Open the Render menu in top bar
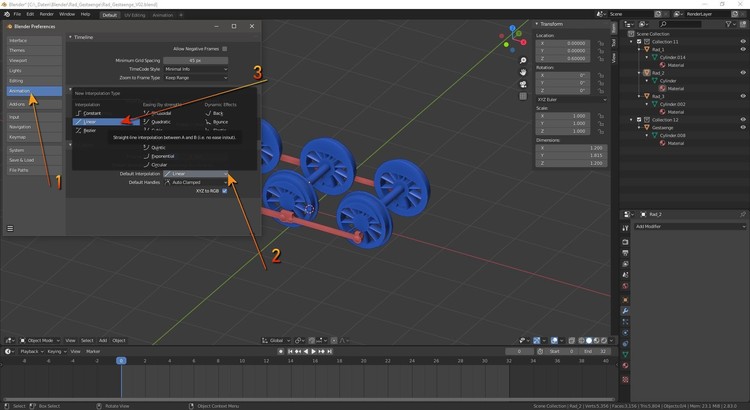750x410 pixels. click(x=45, y=14)
